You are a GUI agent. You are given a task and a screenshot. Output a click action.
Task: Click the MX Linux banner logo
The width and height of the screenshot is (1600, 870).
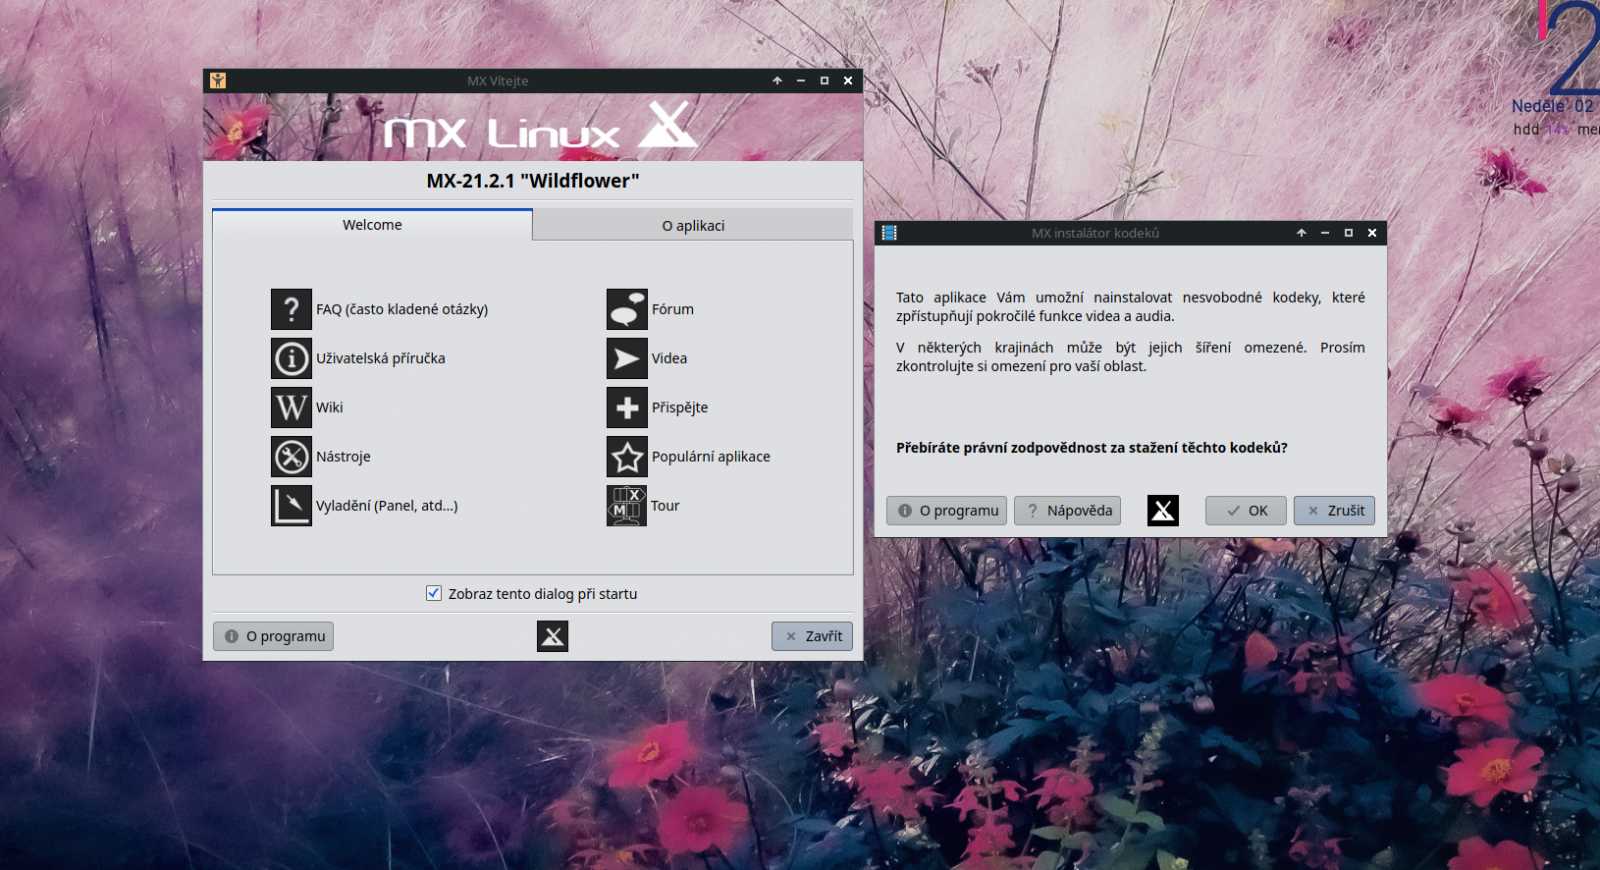[540, 127]
